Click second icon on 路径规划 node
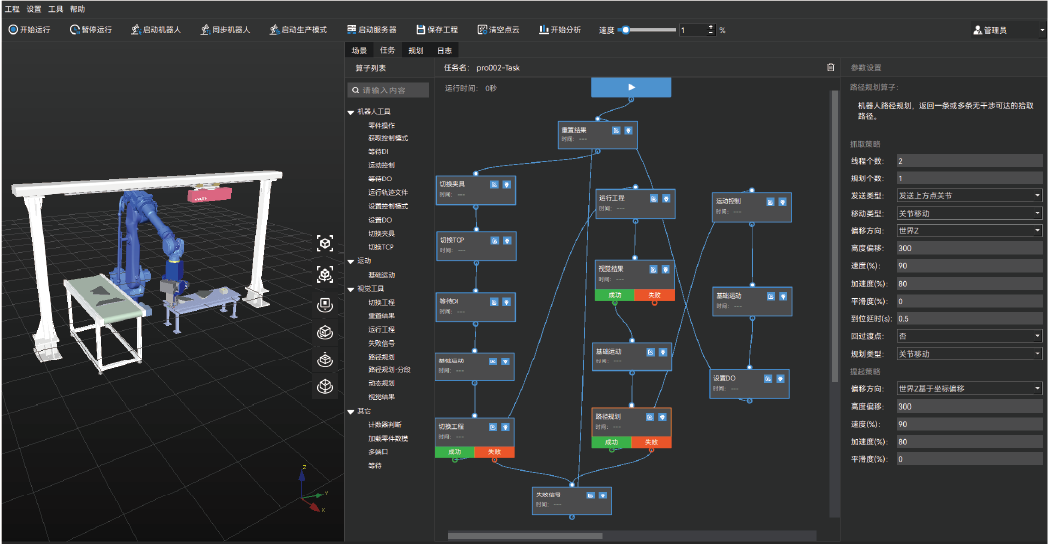Image resolution: width=1048 pixels, height=545 pixels. point(662,417)
